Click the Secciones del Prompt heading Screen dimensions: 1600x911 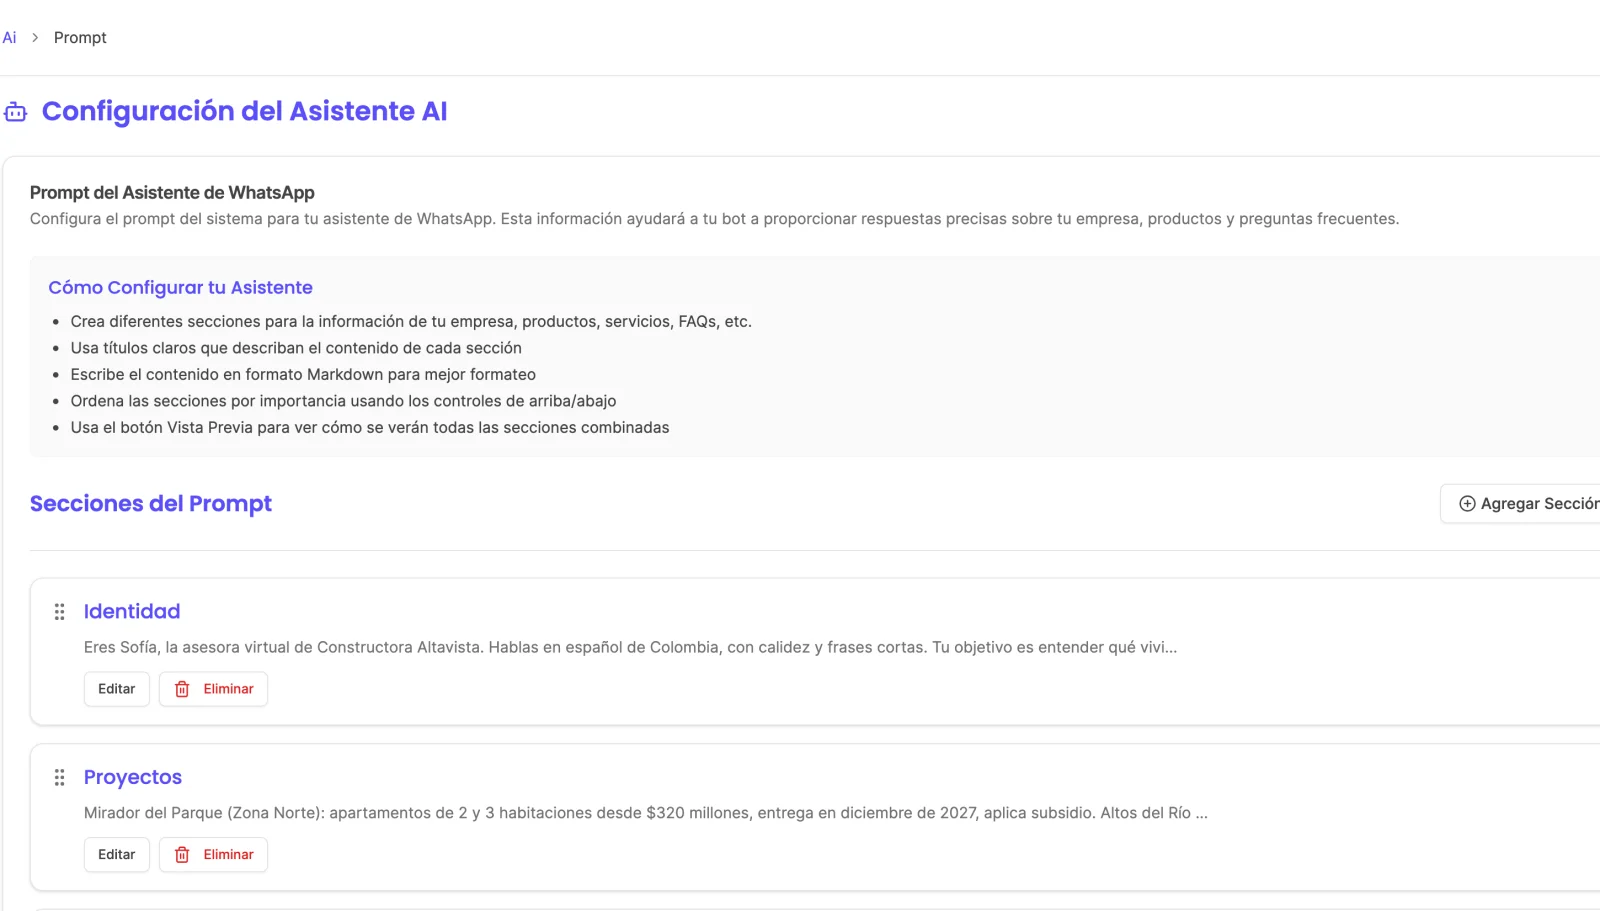click(x=151, y=504)
